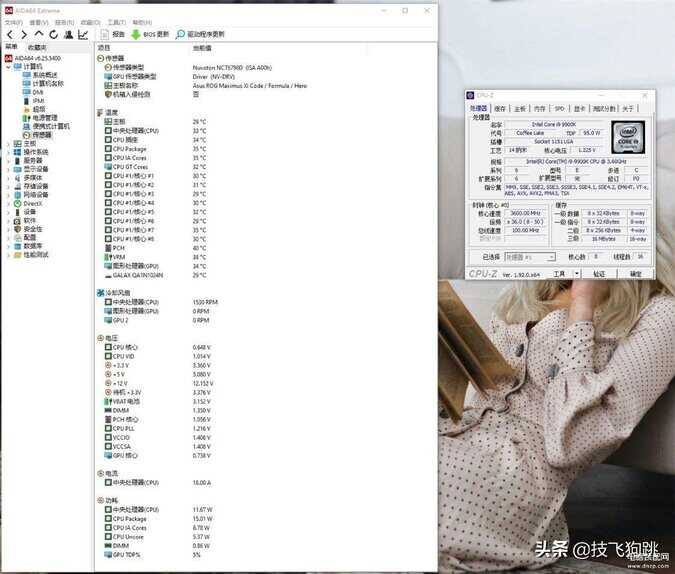Open the IPMI tree entry

38,101
